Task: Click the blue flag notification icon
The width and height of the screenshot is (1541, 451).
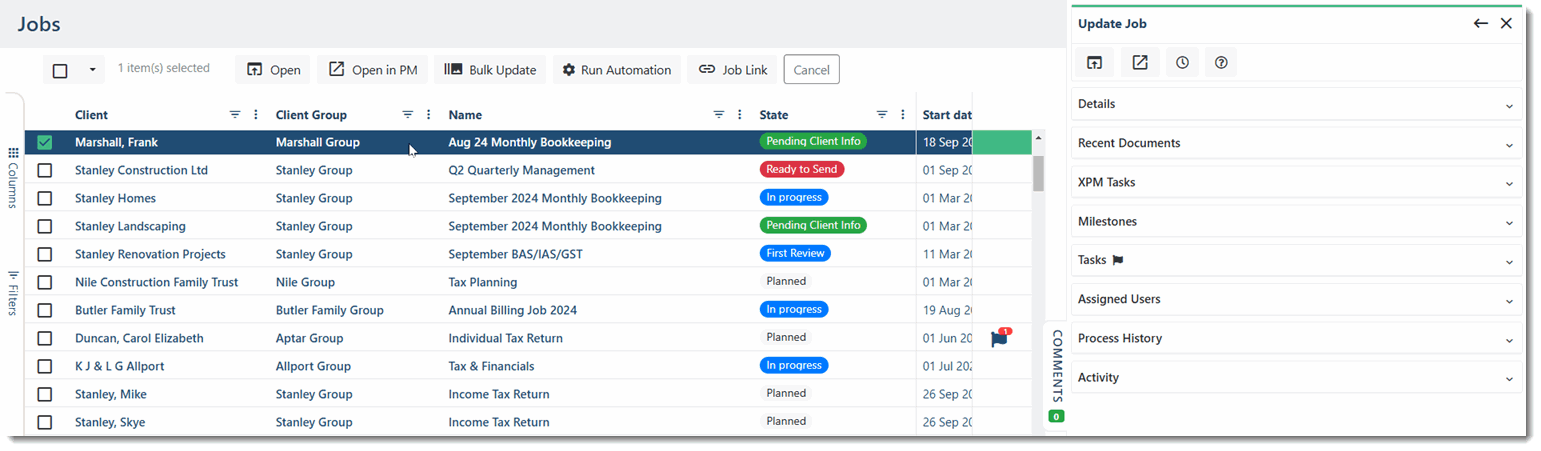Action: [x=1000, y=338]
